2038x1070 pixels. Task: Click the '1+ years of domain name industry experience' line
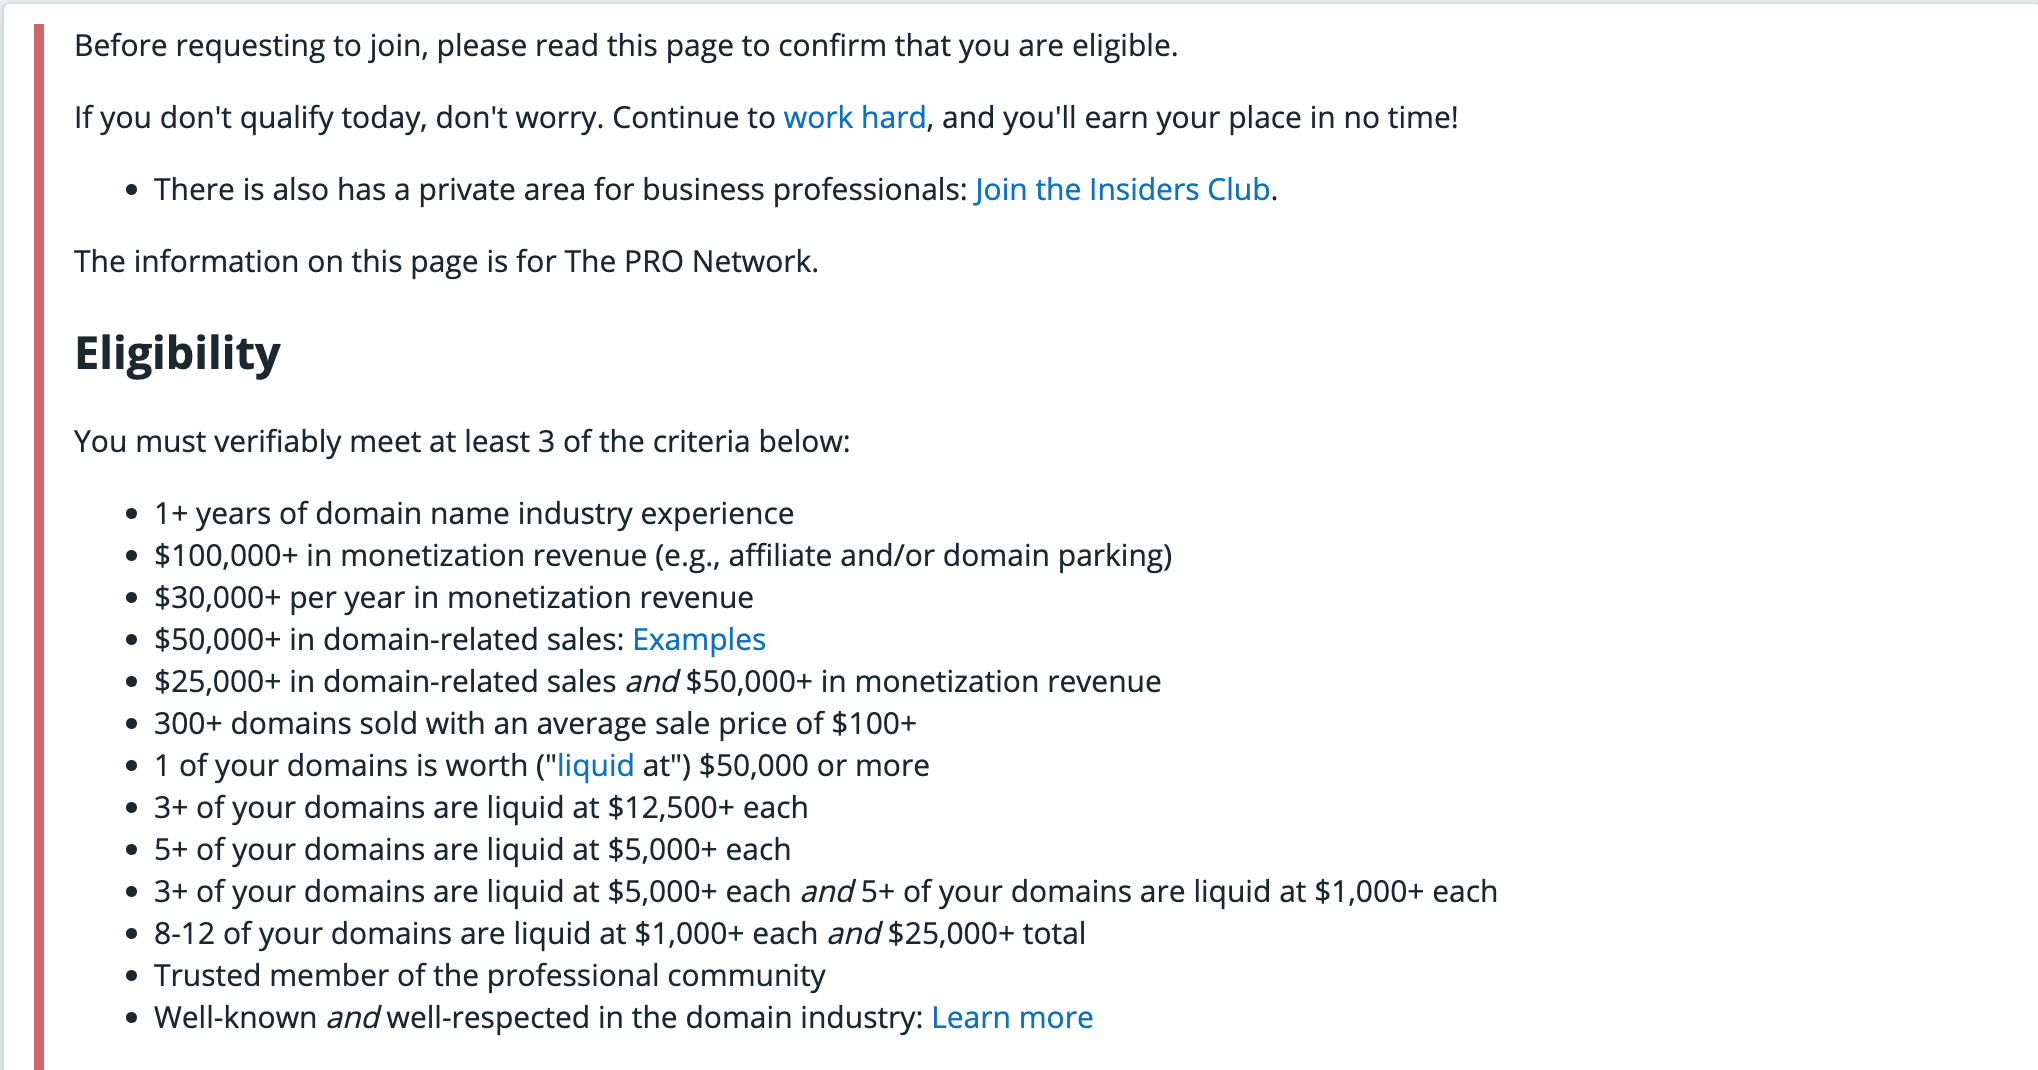point(474,513)
